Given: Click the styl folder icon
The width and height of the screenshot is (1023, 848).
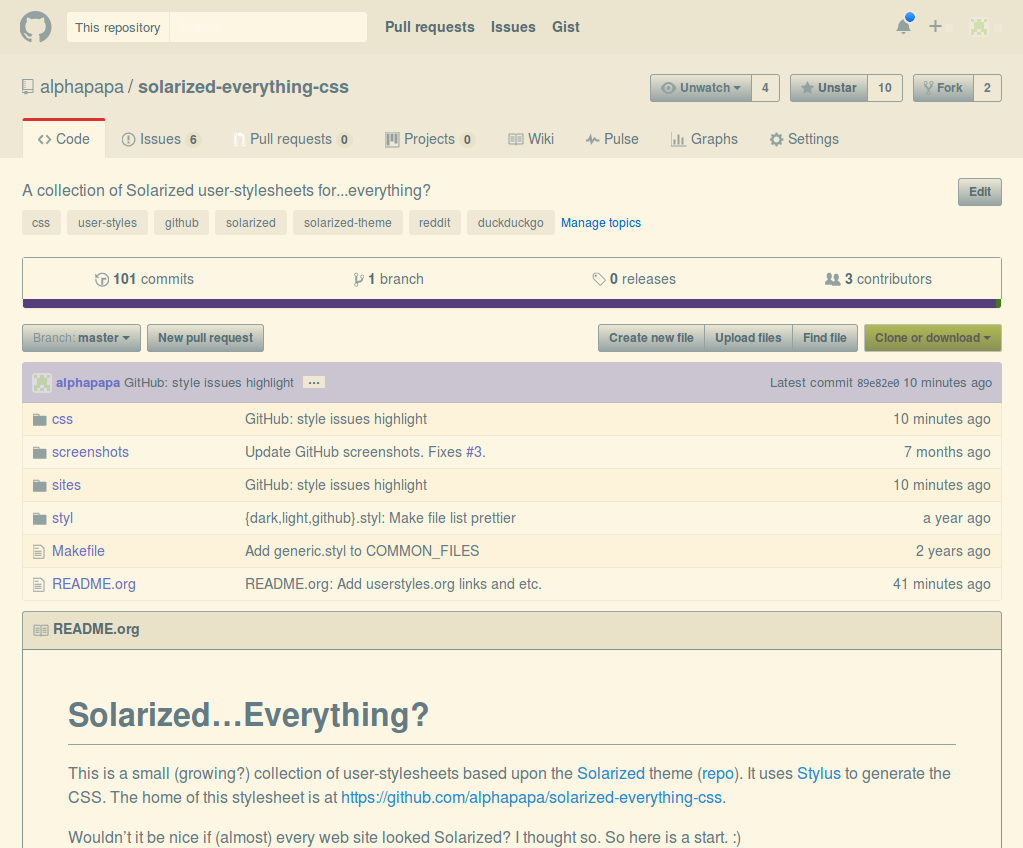Looking at the screenshot, I should [x=40, y=518].
